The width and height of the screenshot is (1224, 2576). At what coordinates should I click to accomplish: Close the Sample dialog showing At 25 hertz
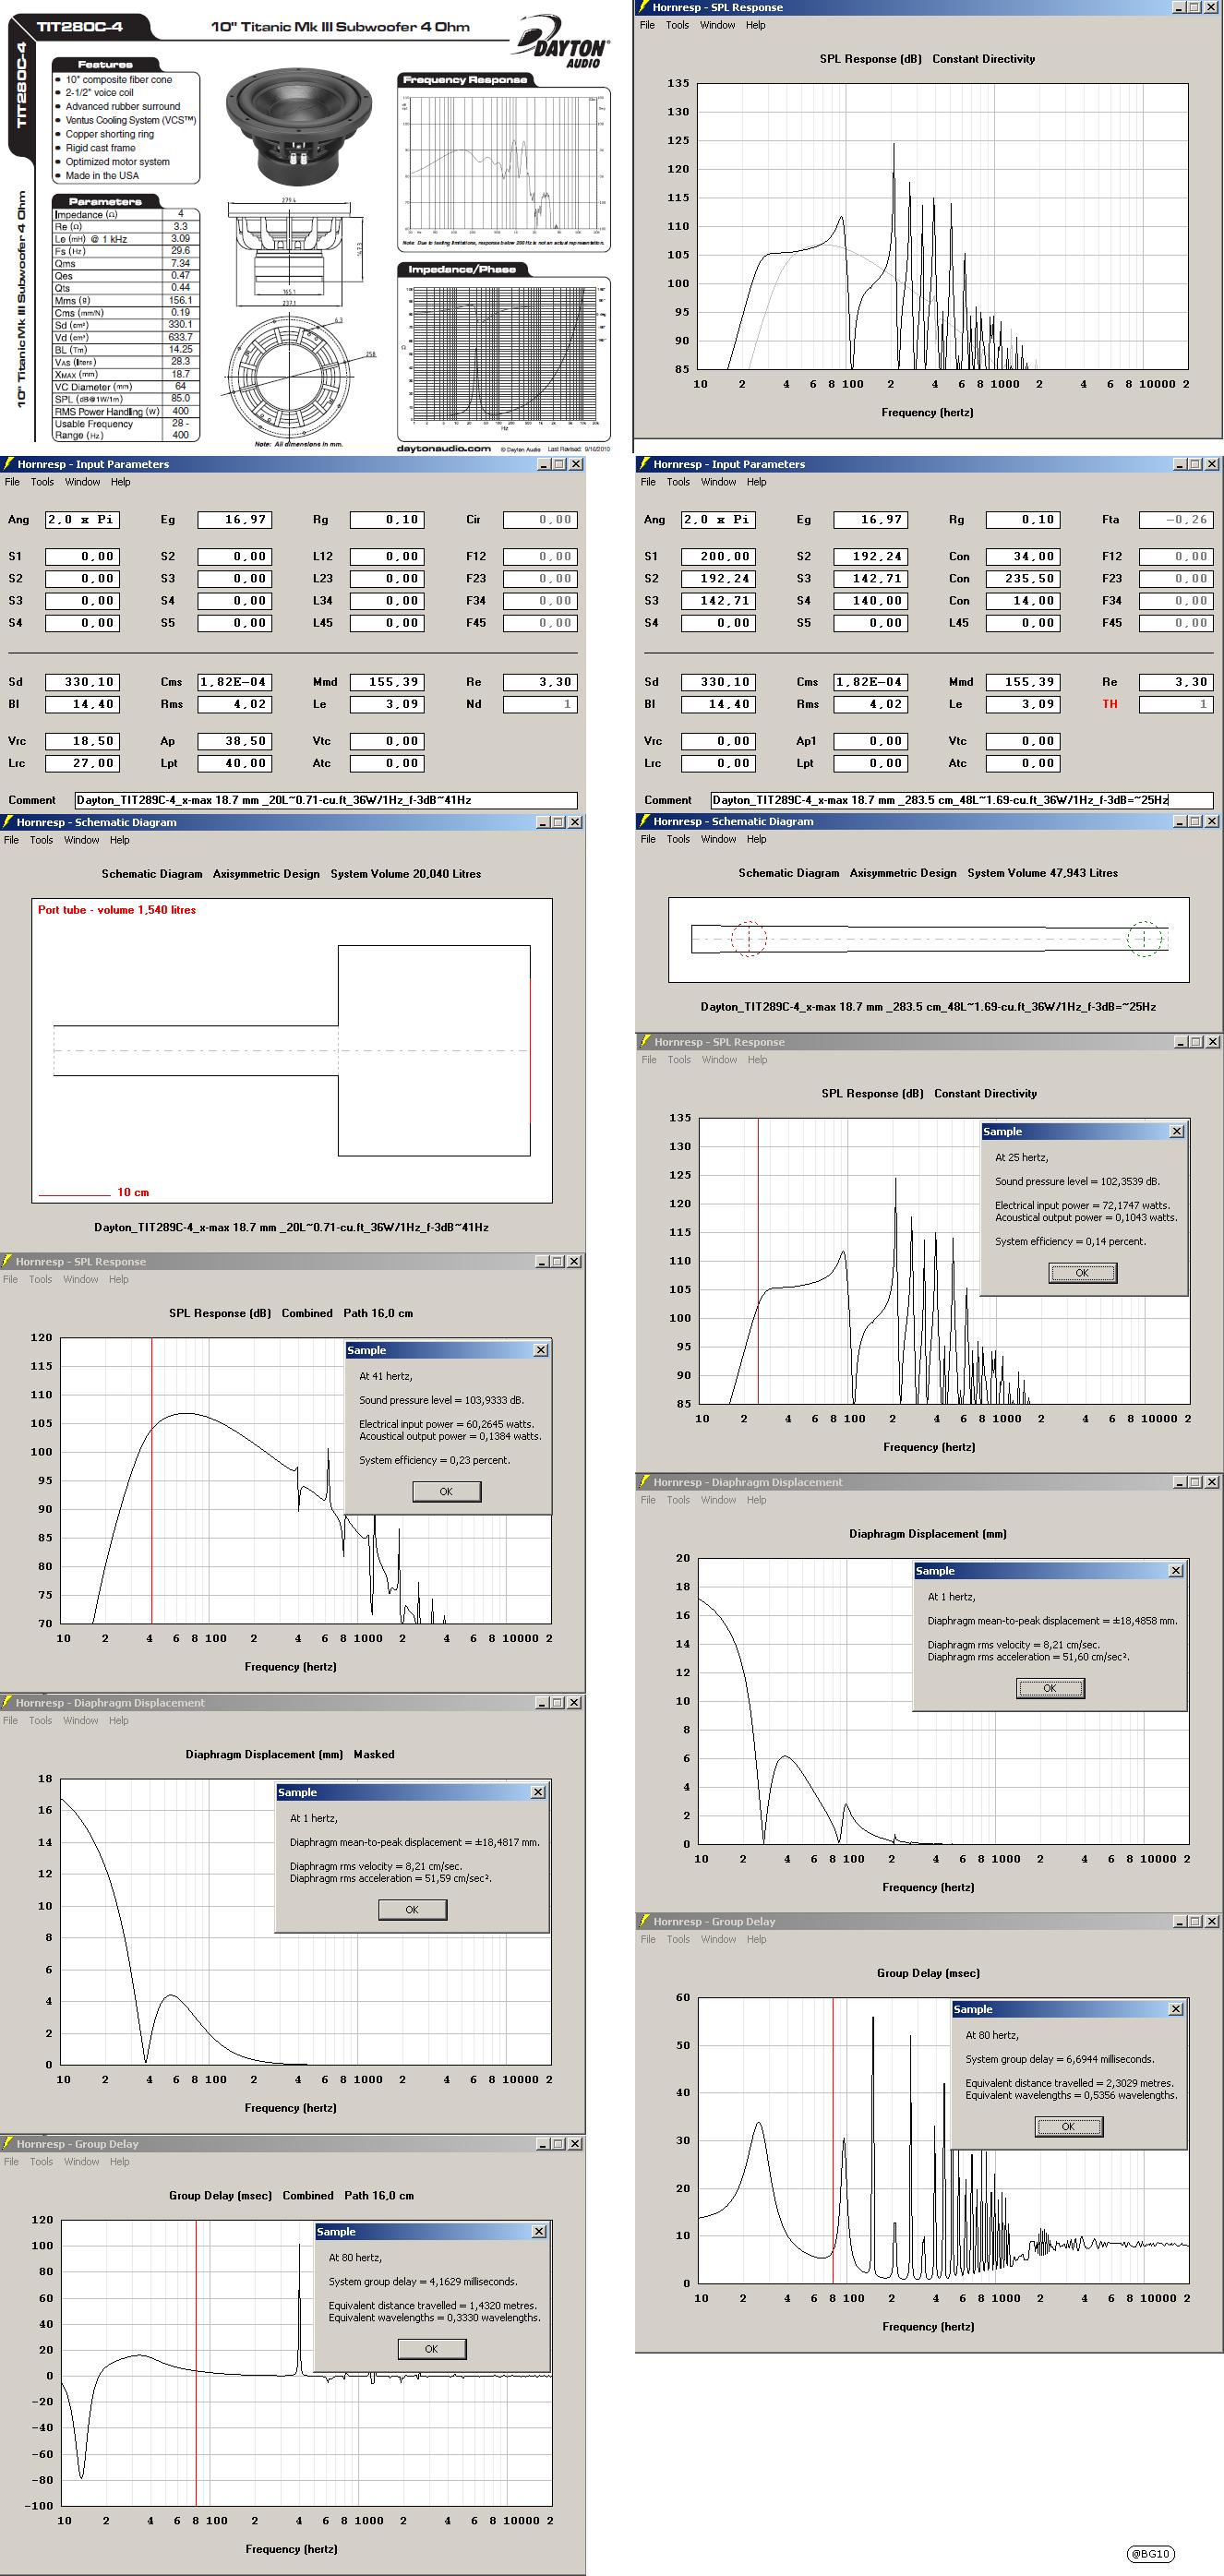pyautogui.click(x=1177, y=1131)
